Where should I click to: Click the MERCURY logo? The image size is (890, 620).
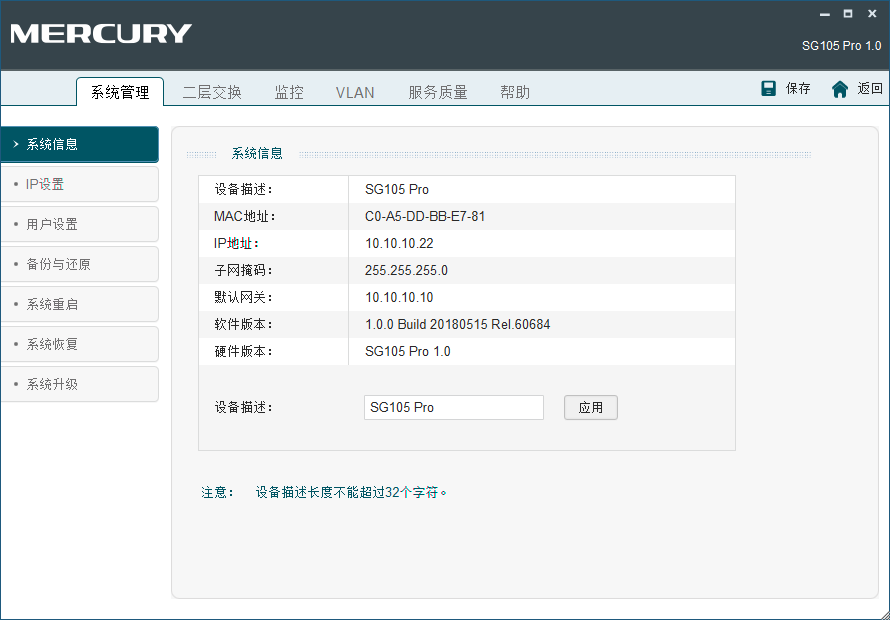102,33
